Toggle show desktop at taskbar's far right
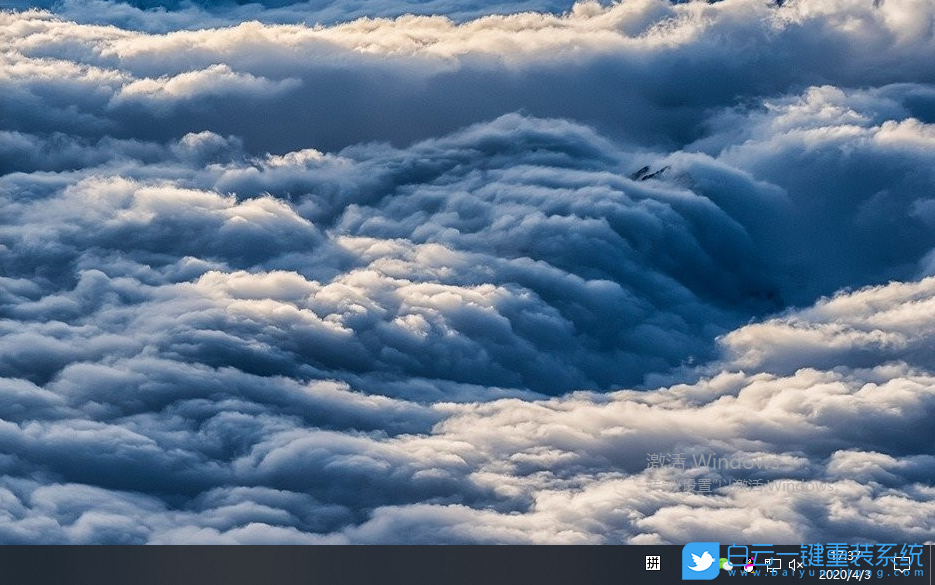The height and width of the screenshot is (585, 935). tap(933, 567)
